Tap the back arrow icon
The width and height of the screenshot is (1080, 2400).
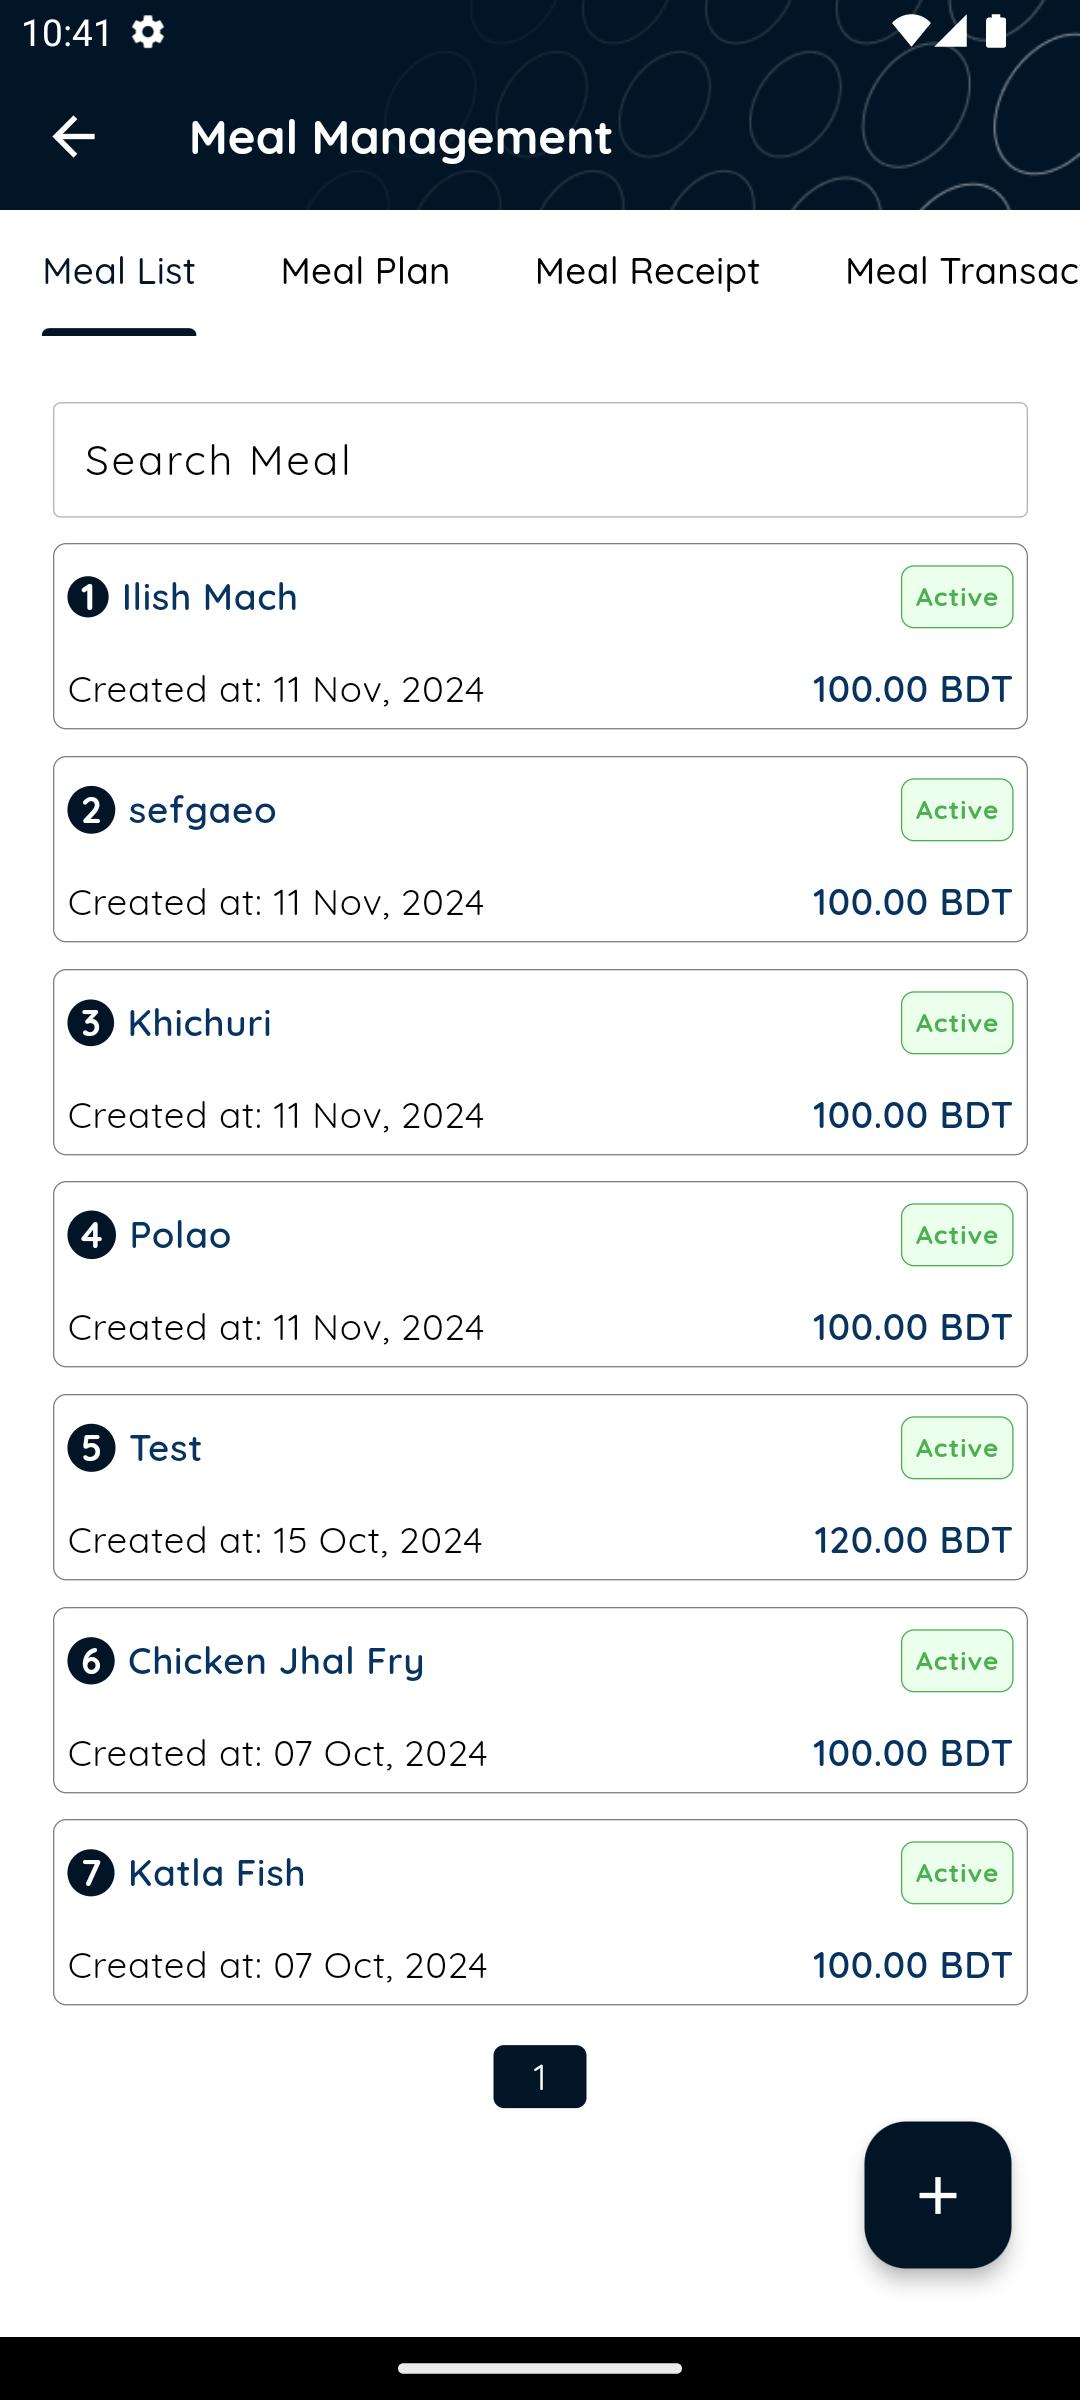point(73,137)
